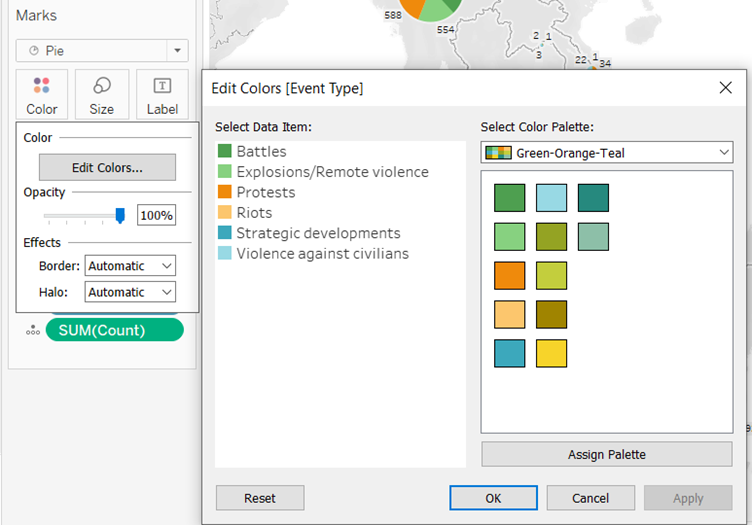752x525 pixels.
Task: Click the Assign Palette button
Action: pyautogui.click(x=607, y=454)
